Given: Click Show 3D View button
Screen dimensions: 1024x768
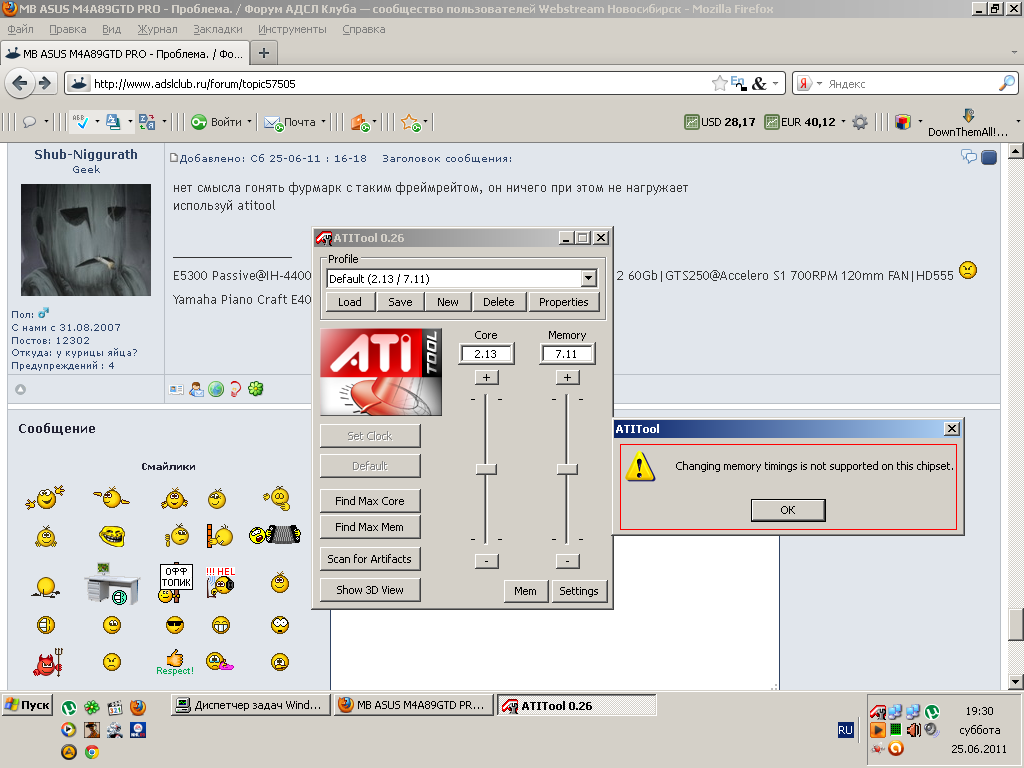Looking at the screenshot, I should click(x=370, y=590).
